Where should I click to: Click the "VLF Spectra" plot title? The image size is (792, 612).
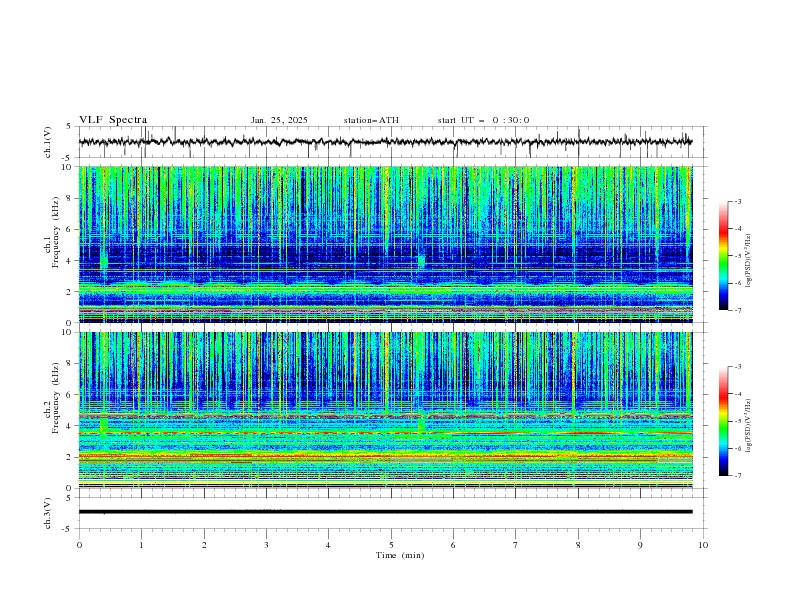113,120
